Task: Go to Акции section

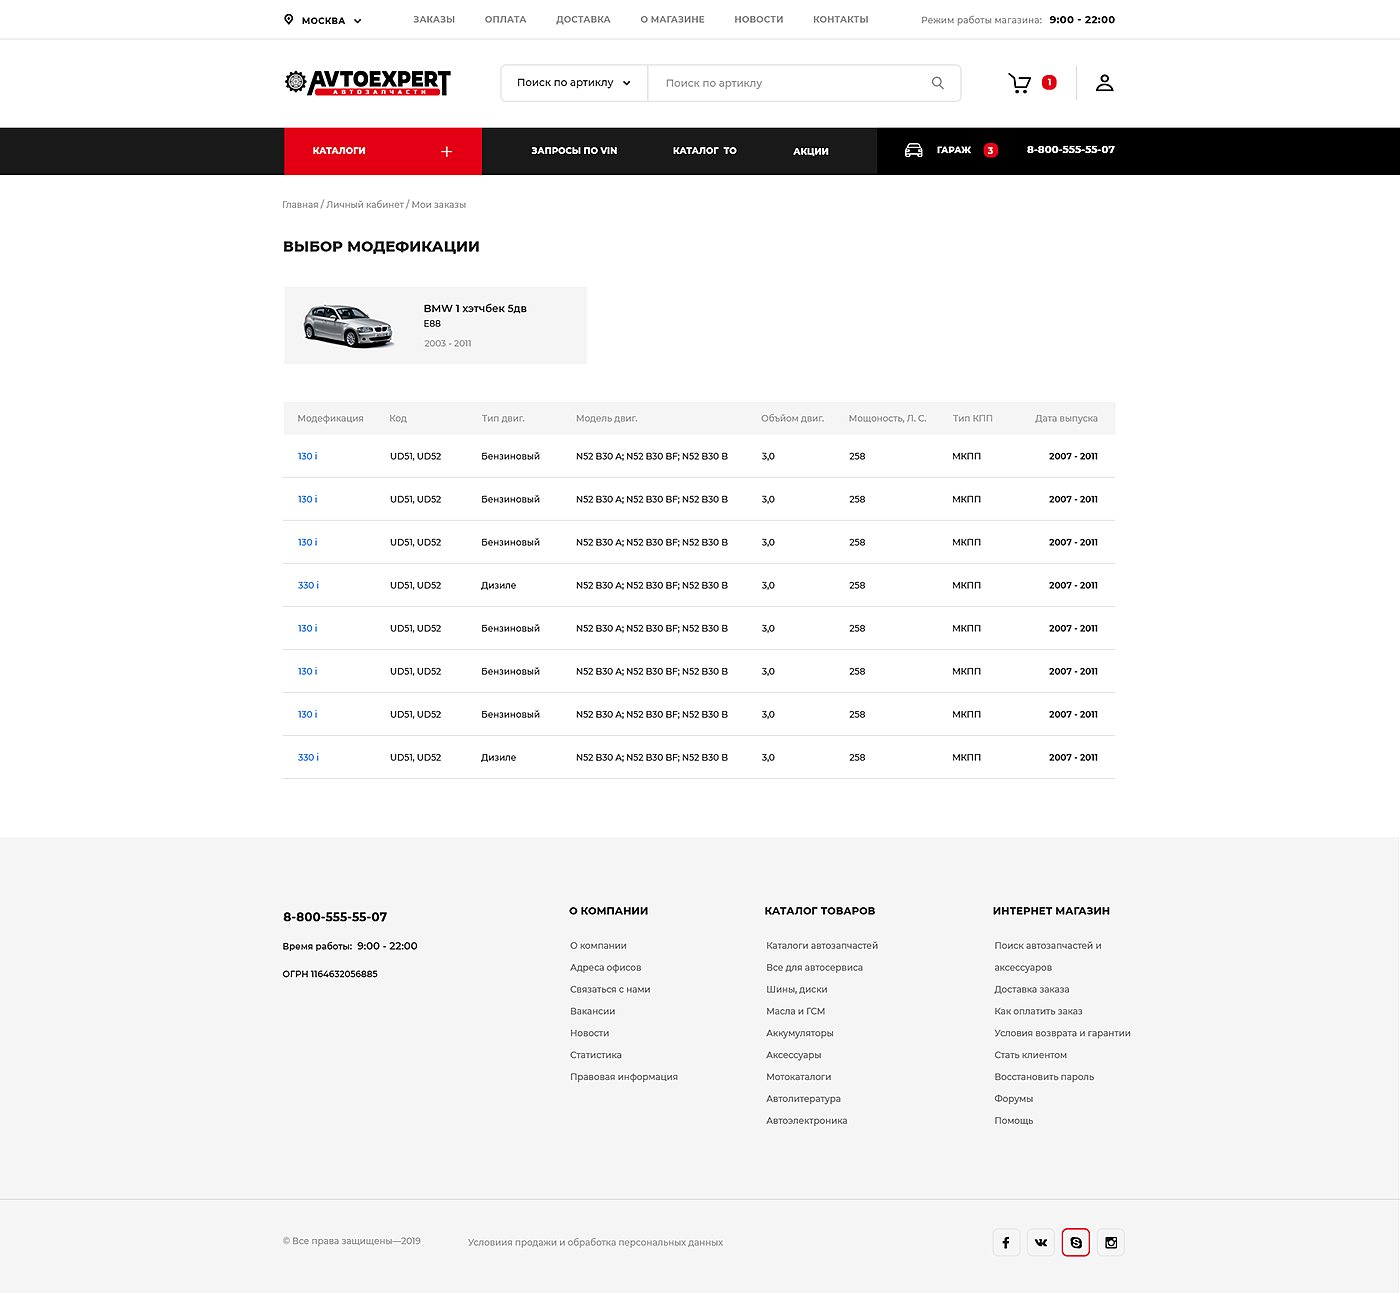Action: coord(811,151)
